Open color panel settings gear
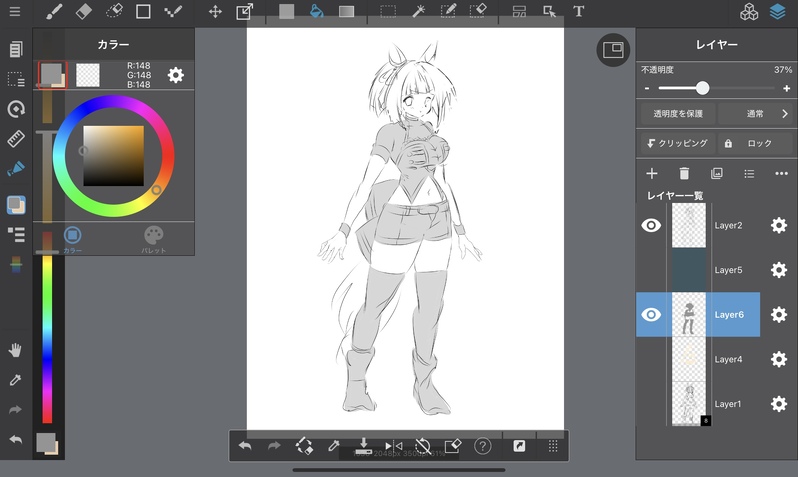The width and height of the screenshot is (798, 477). tap(176, 75)
